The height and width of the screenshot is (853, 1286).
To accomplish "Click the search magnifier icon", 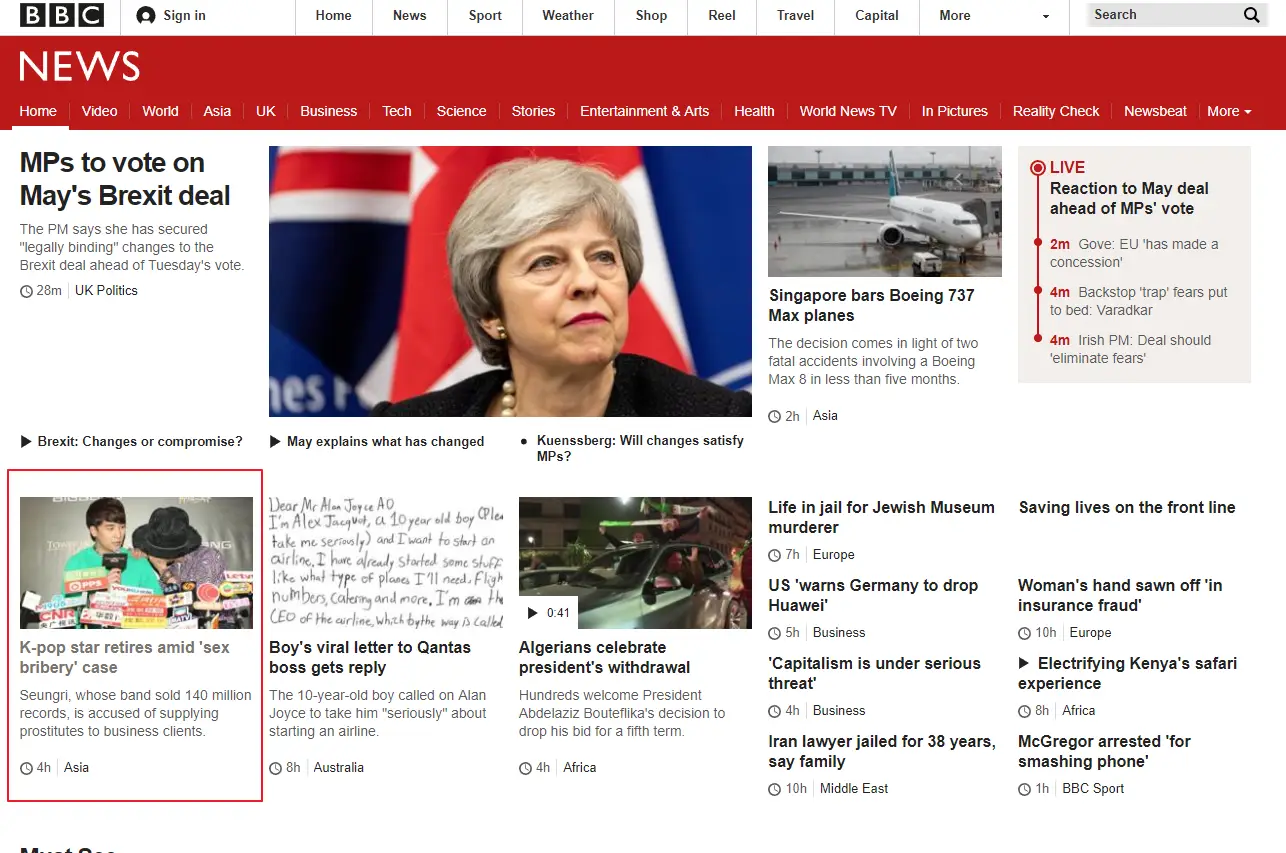I will coord(1251,15).
